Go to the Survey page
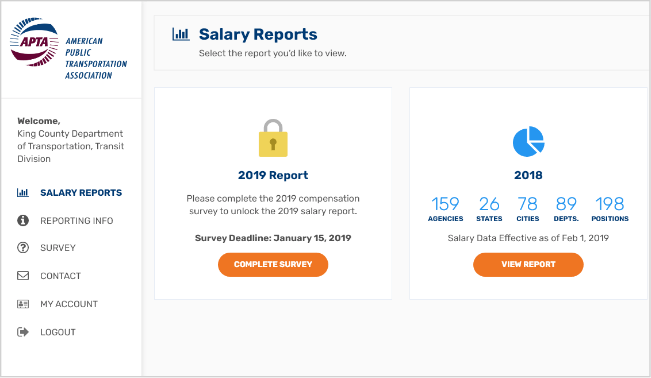 [58, 248]
